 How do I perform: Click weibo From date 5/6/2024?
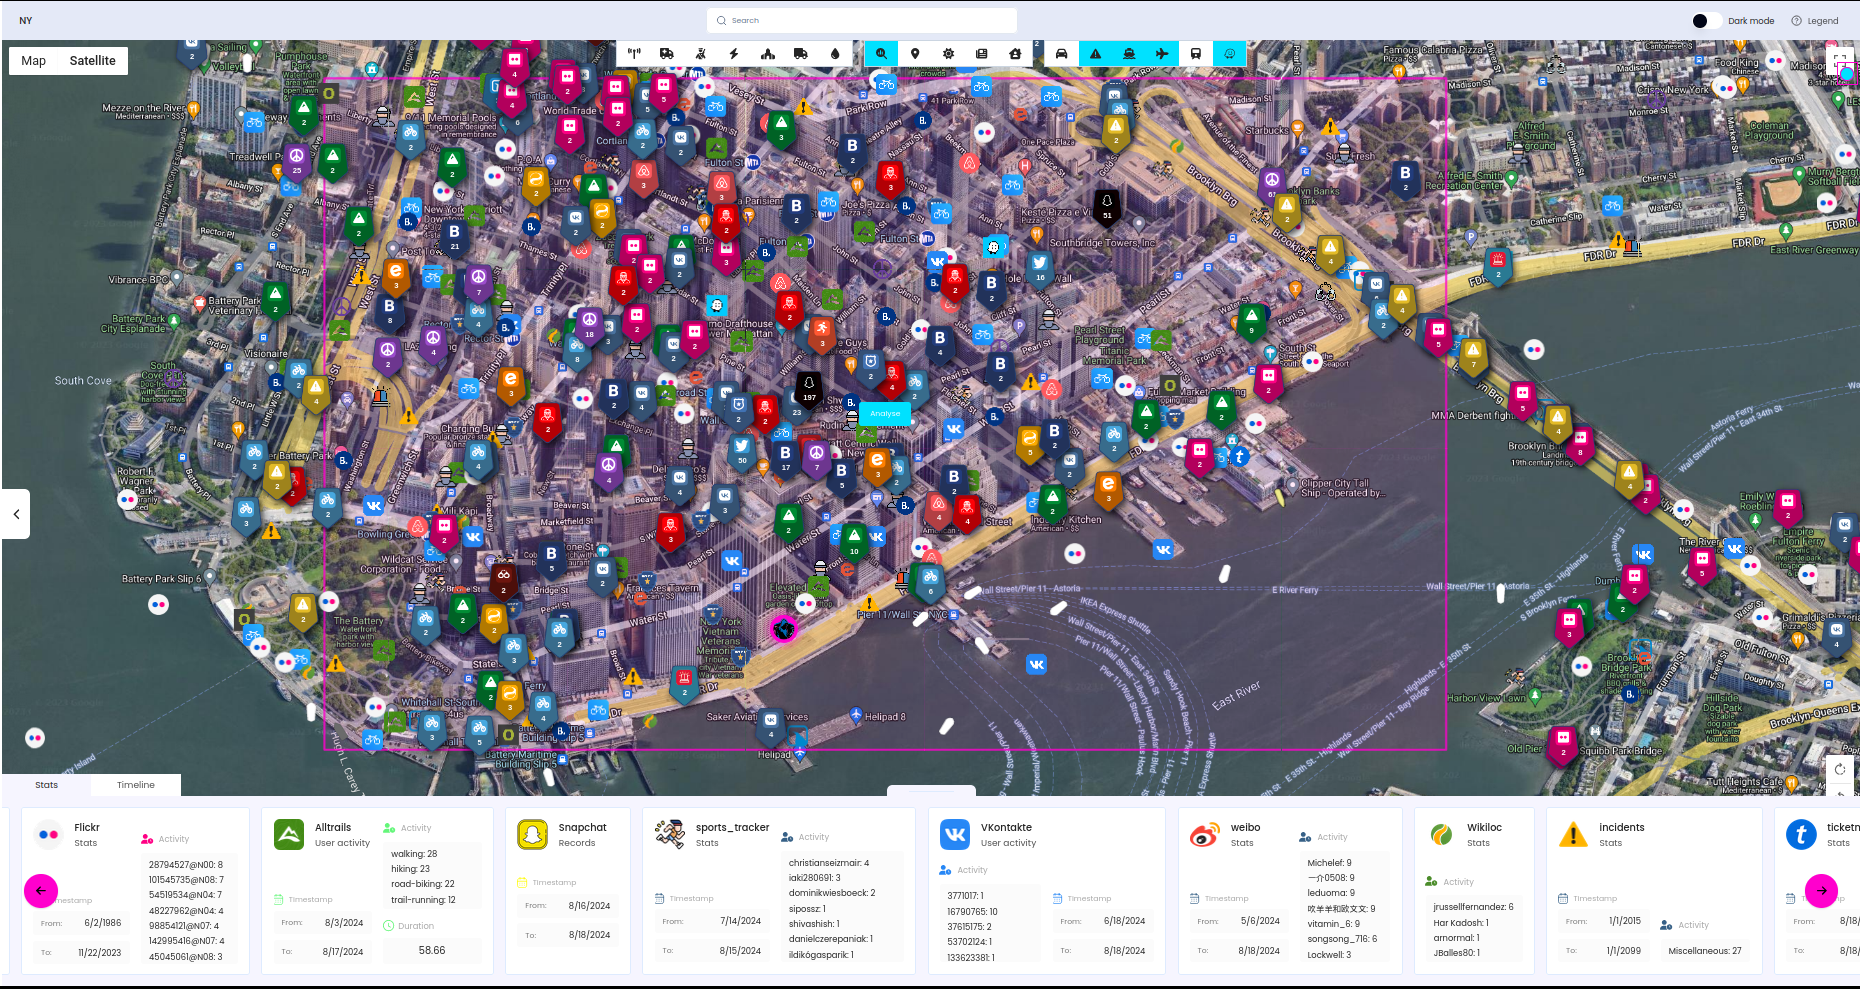click(x=1261, y=921)
